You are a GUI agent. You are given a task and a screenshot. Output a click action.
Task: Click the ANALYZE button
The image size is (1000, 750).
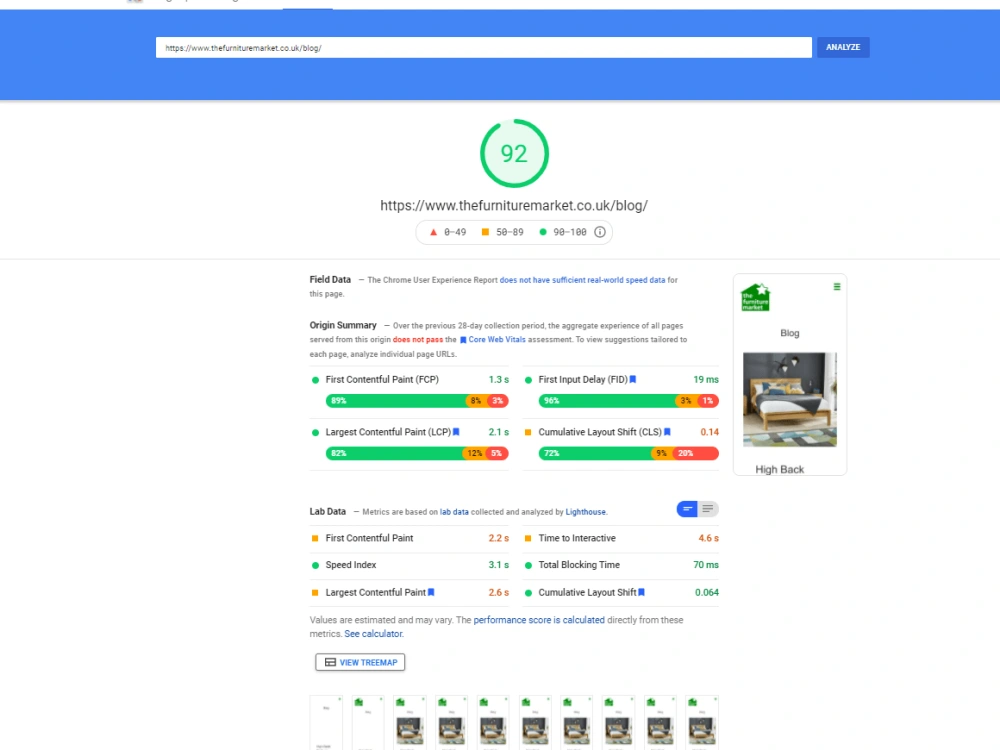point(842,47)
